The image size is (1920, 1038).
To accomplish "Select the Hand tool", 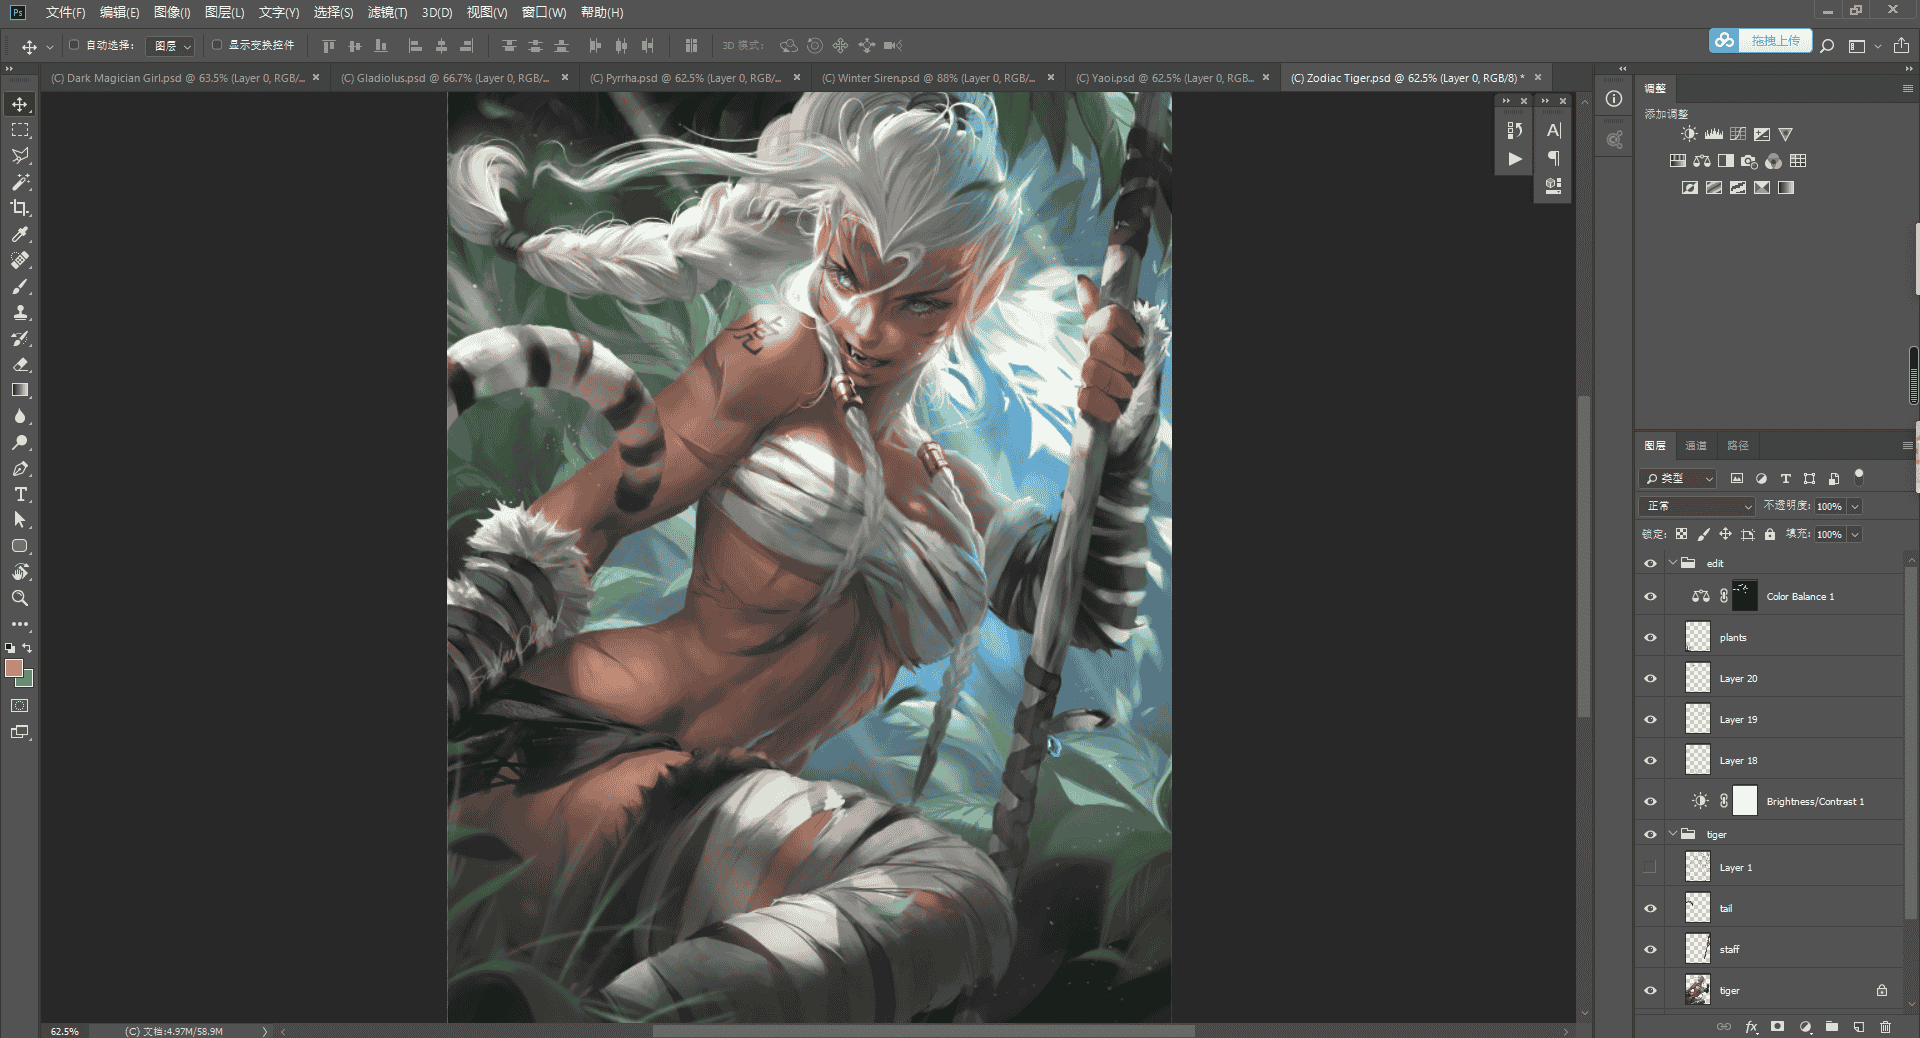I will point(20,572).
